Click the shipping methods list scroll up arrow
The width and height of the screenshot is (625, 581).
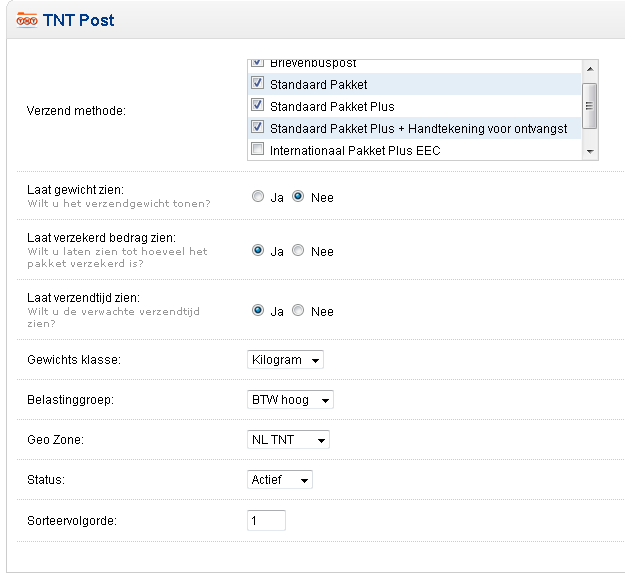click(590, 69)
